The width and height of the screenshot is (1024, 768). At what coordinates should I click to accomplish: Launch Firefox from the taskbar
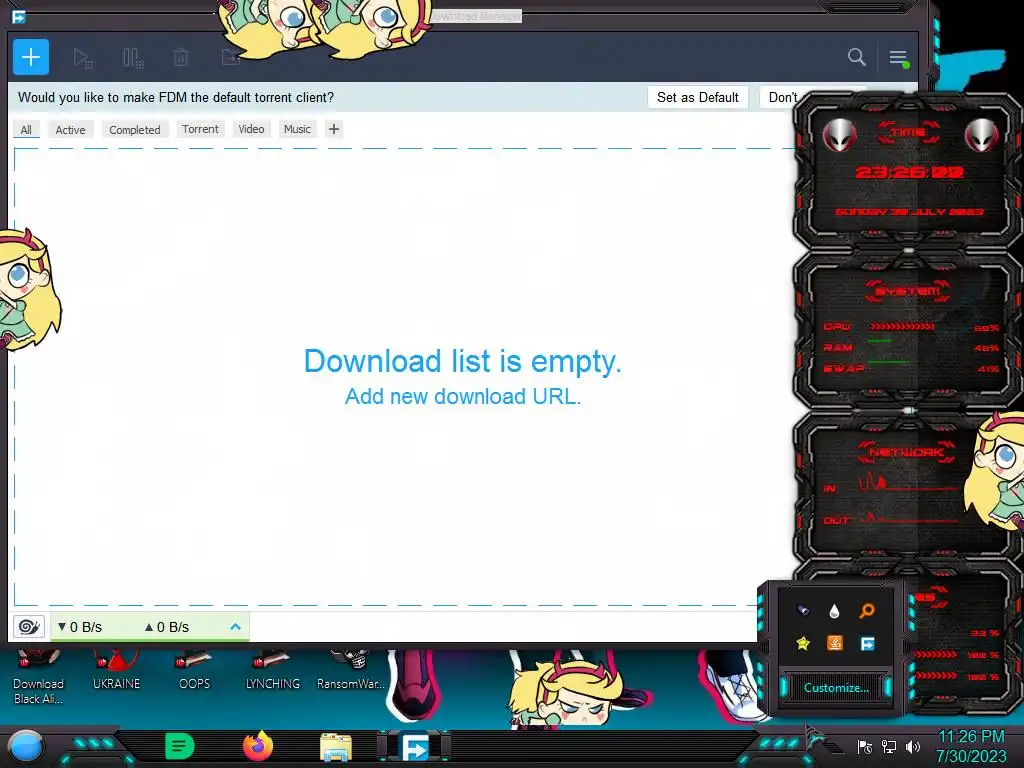(258, 746)
